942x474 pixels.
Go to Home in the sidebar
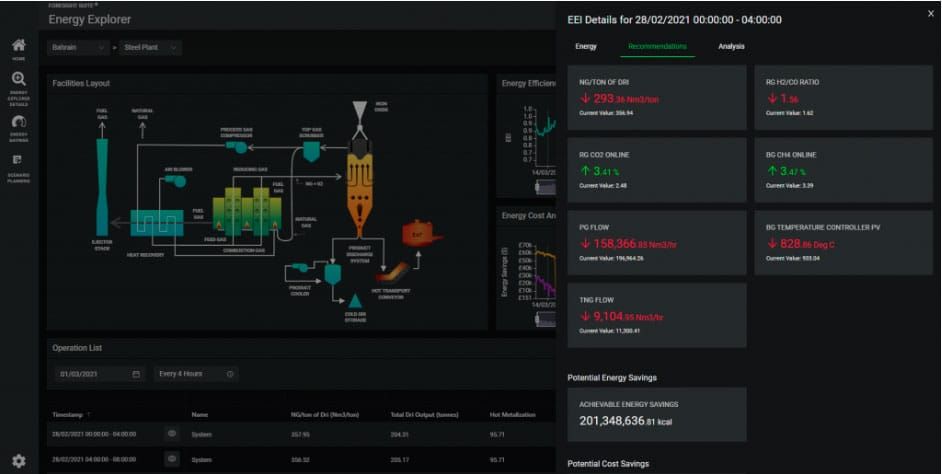(19, 47)
